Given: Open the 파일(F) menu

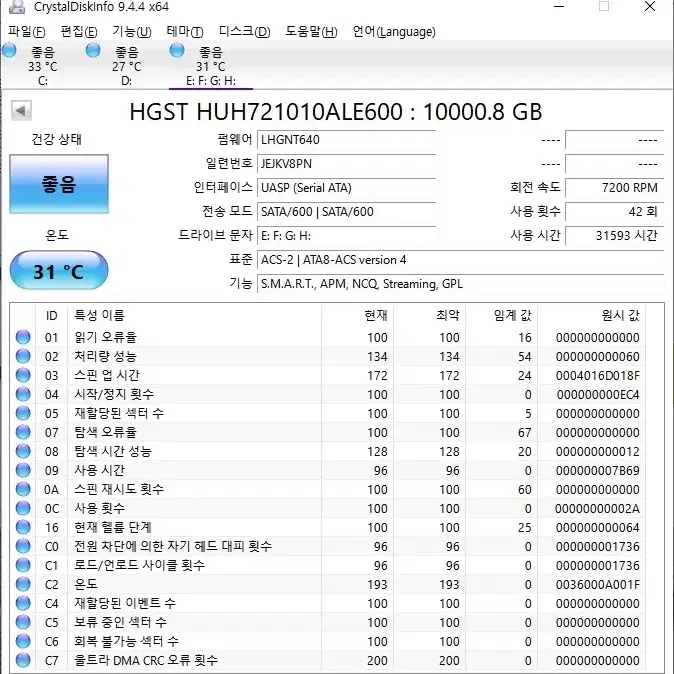Looking at the screenshot, I should pyautogui.click(x=27, y=32).
